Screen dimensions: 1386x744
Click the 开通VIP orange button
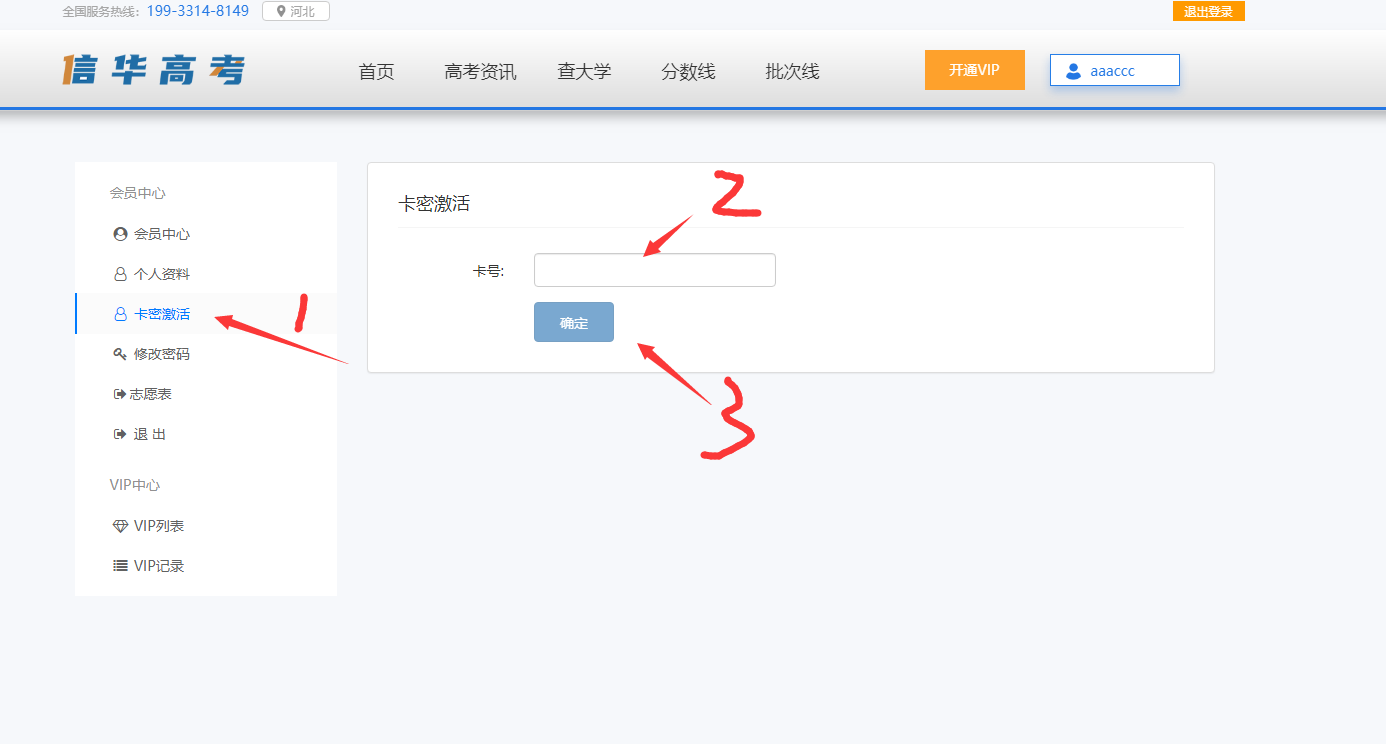(x=975, y=70)
